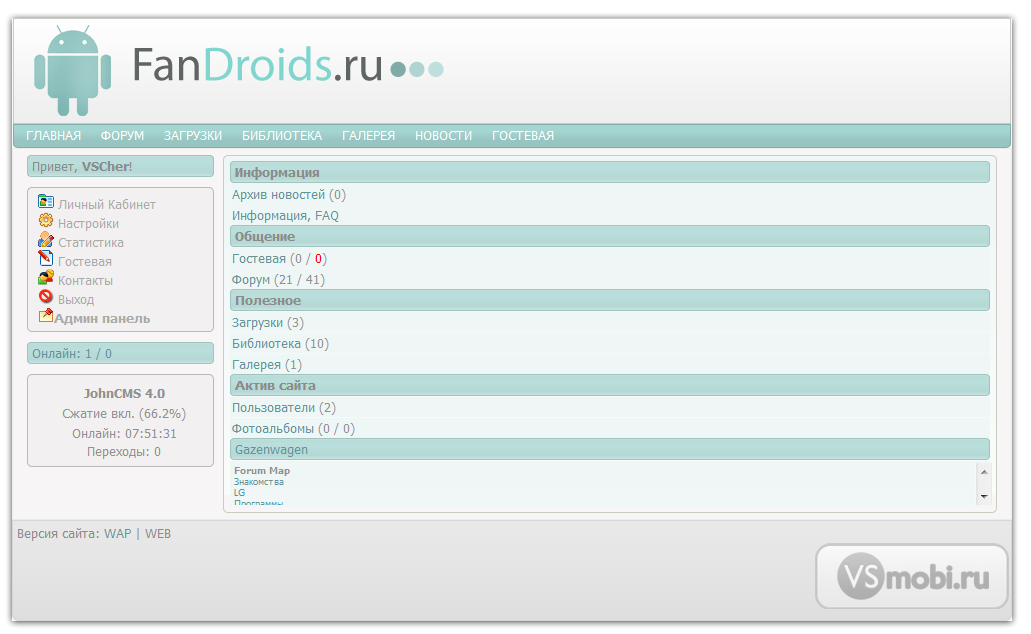1031x634 pixels.
Task: Open the sidebar Гостевая link
Action: coord(85,262)
